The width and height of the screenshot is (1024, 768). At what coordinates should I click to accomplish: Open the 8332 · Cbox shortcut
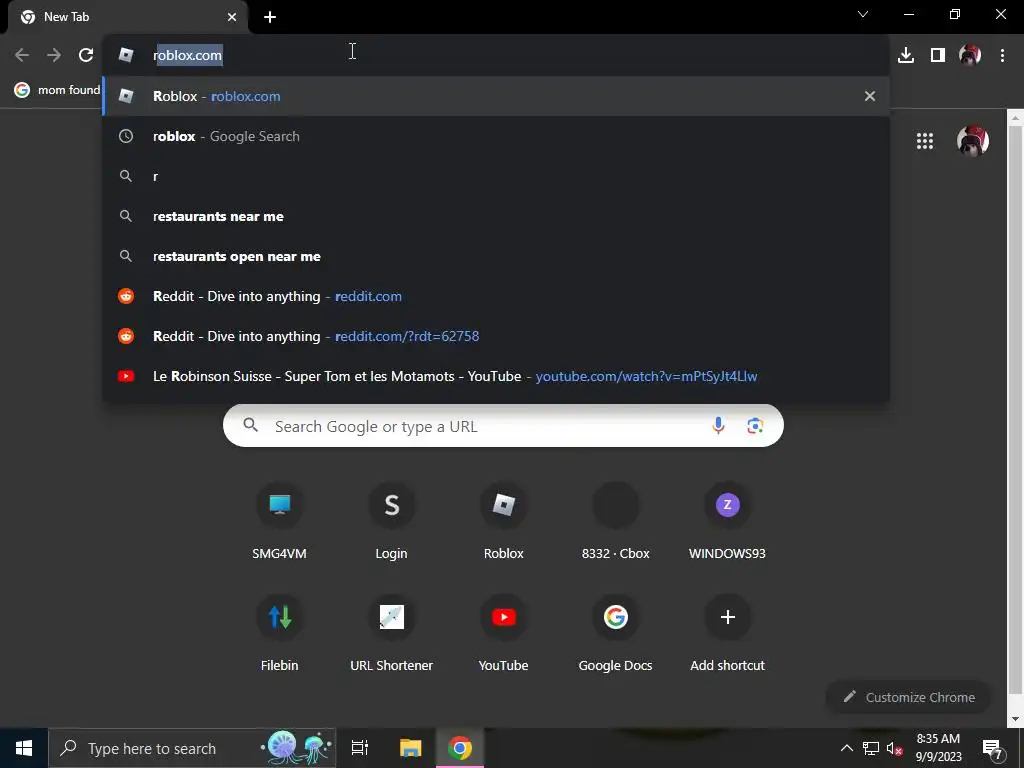coord(615,522)
